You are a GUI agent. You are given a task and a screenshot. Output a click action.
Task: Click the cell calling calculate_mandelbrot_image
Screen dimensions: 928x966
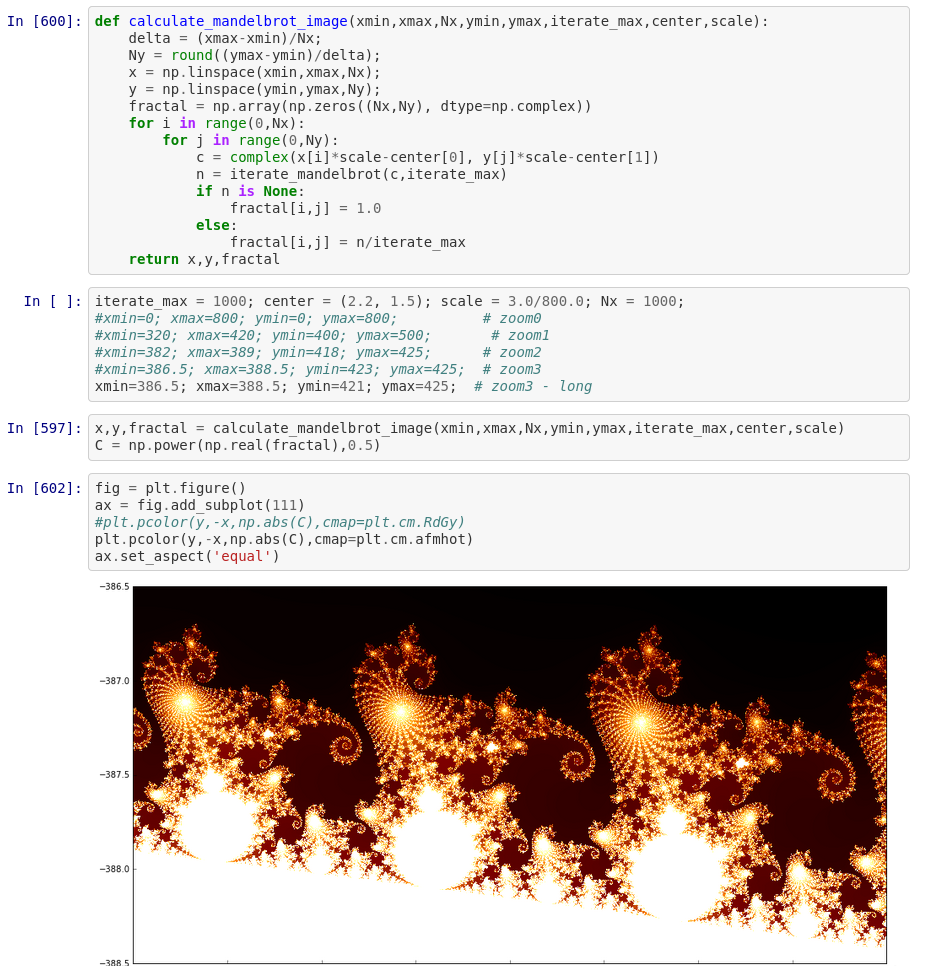tap(499, 437)
